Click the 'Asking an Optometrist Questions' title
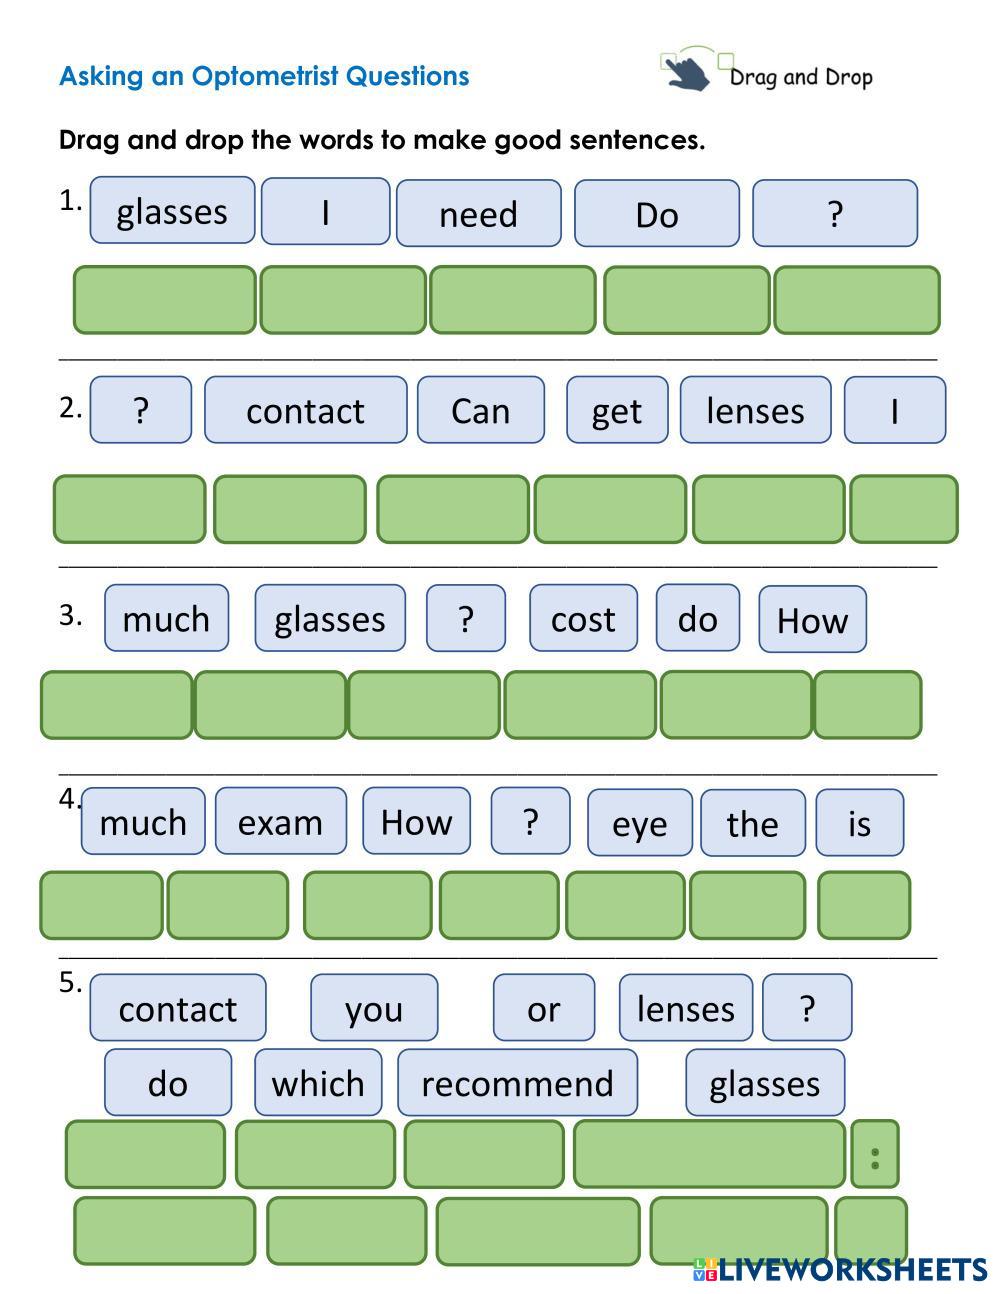 pyautogui.click(x=264, y=76)
